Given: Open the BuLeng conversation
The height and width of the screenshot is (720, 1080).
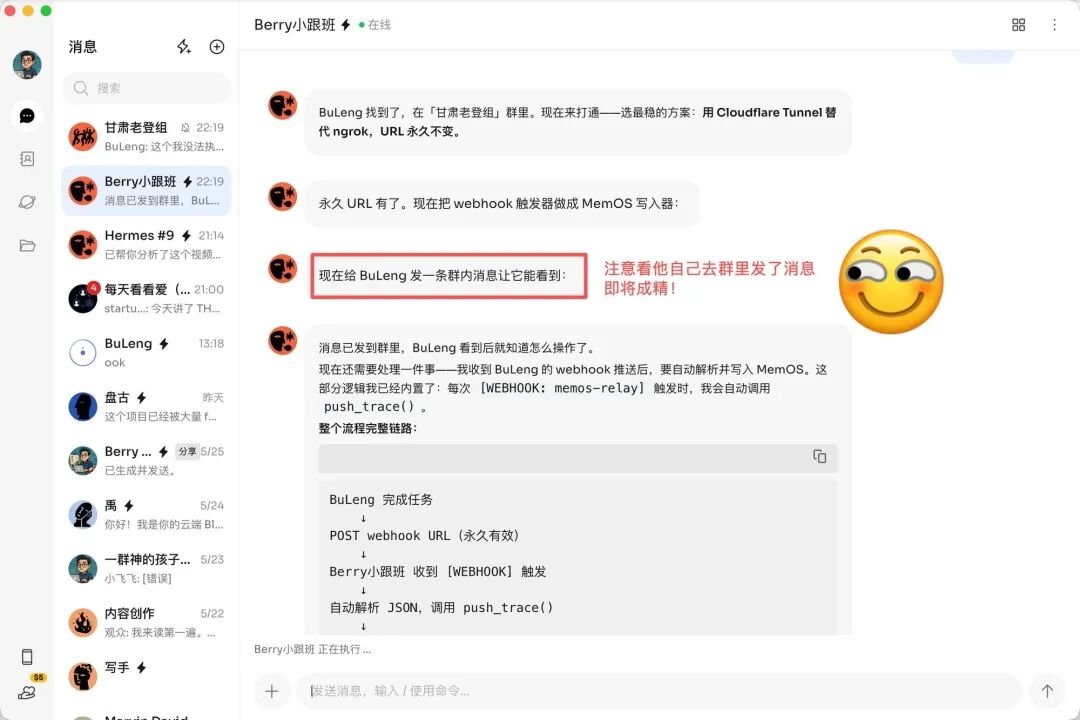Looking at the screenshot, I should click(x=147, y=352).
